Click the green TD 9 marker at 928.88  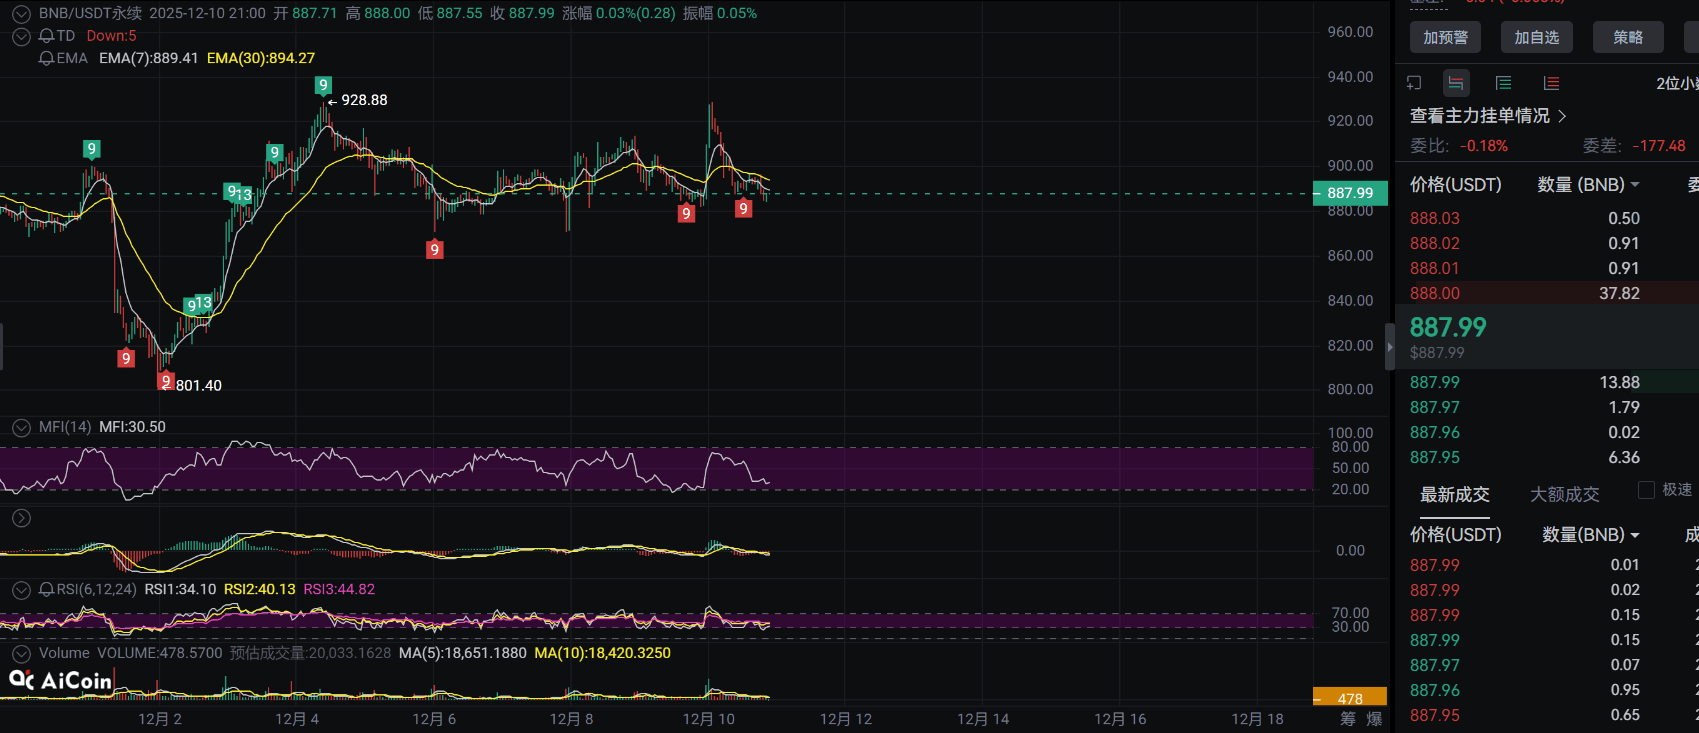click(x=323, y=85)
